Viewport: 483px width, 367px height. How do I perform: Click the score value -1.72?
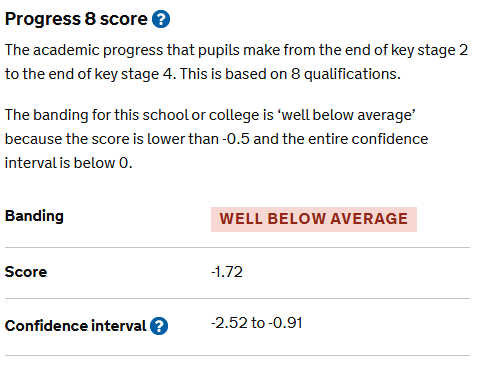(227, 272)
